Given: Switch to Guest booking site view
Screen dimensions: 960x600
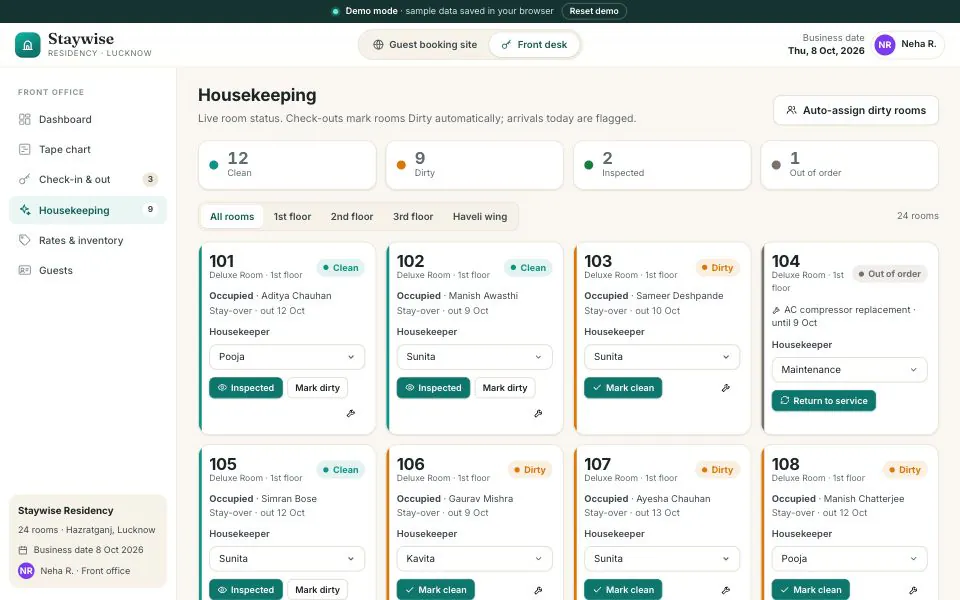Looking at the screenshot, I should coord(425,45).
